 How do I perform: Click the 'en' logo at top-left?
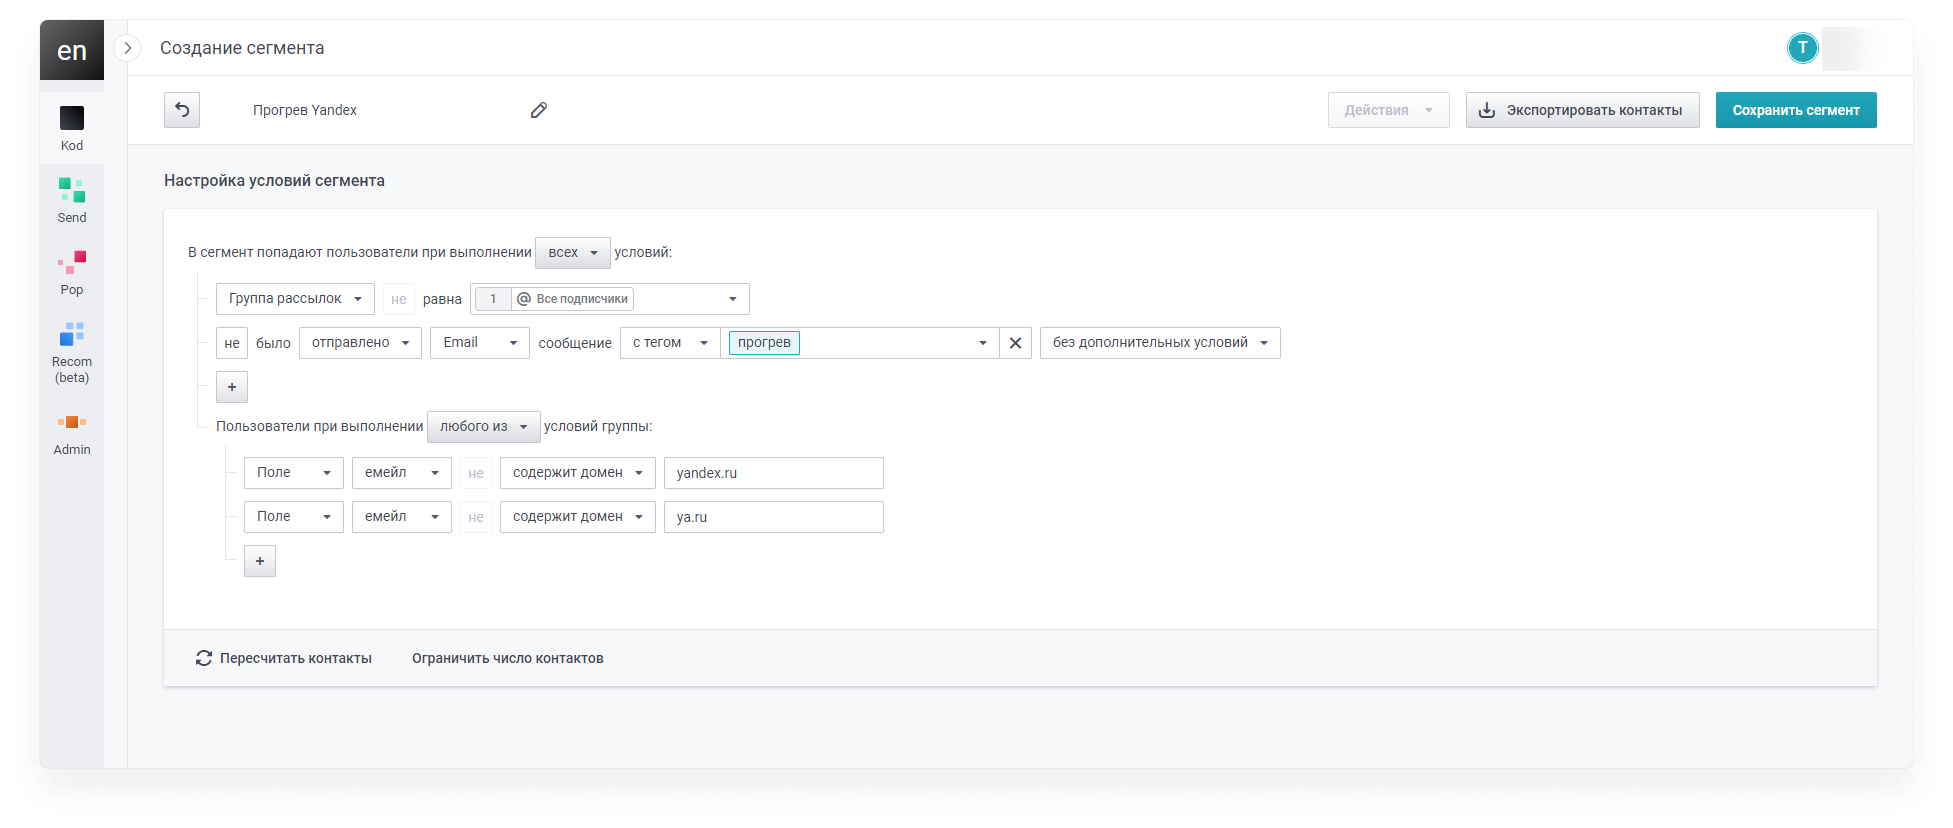(x=72, y=50)
